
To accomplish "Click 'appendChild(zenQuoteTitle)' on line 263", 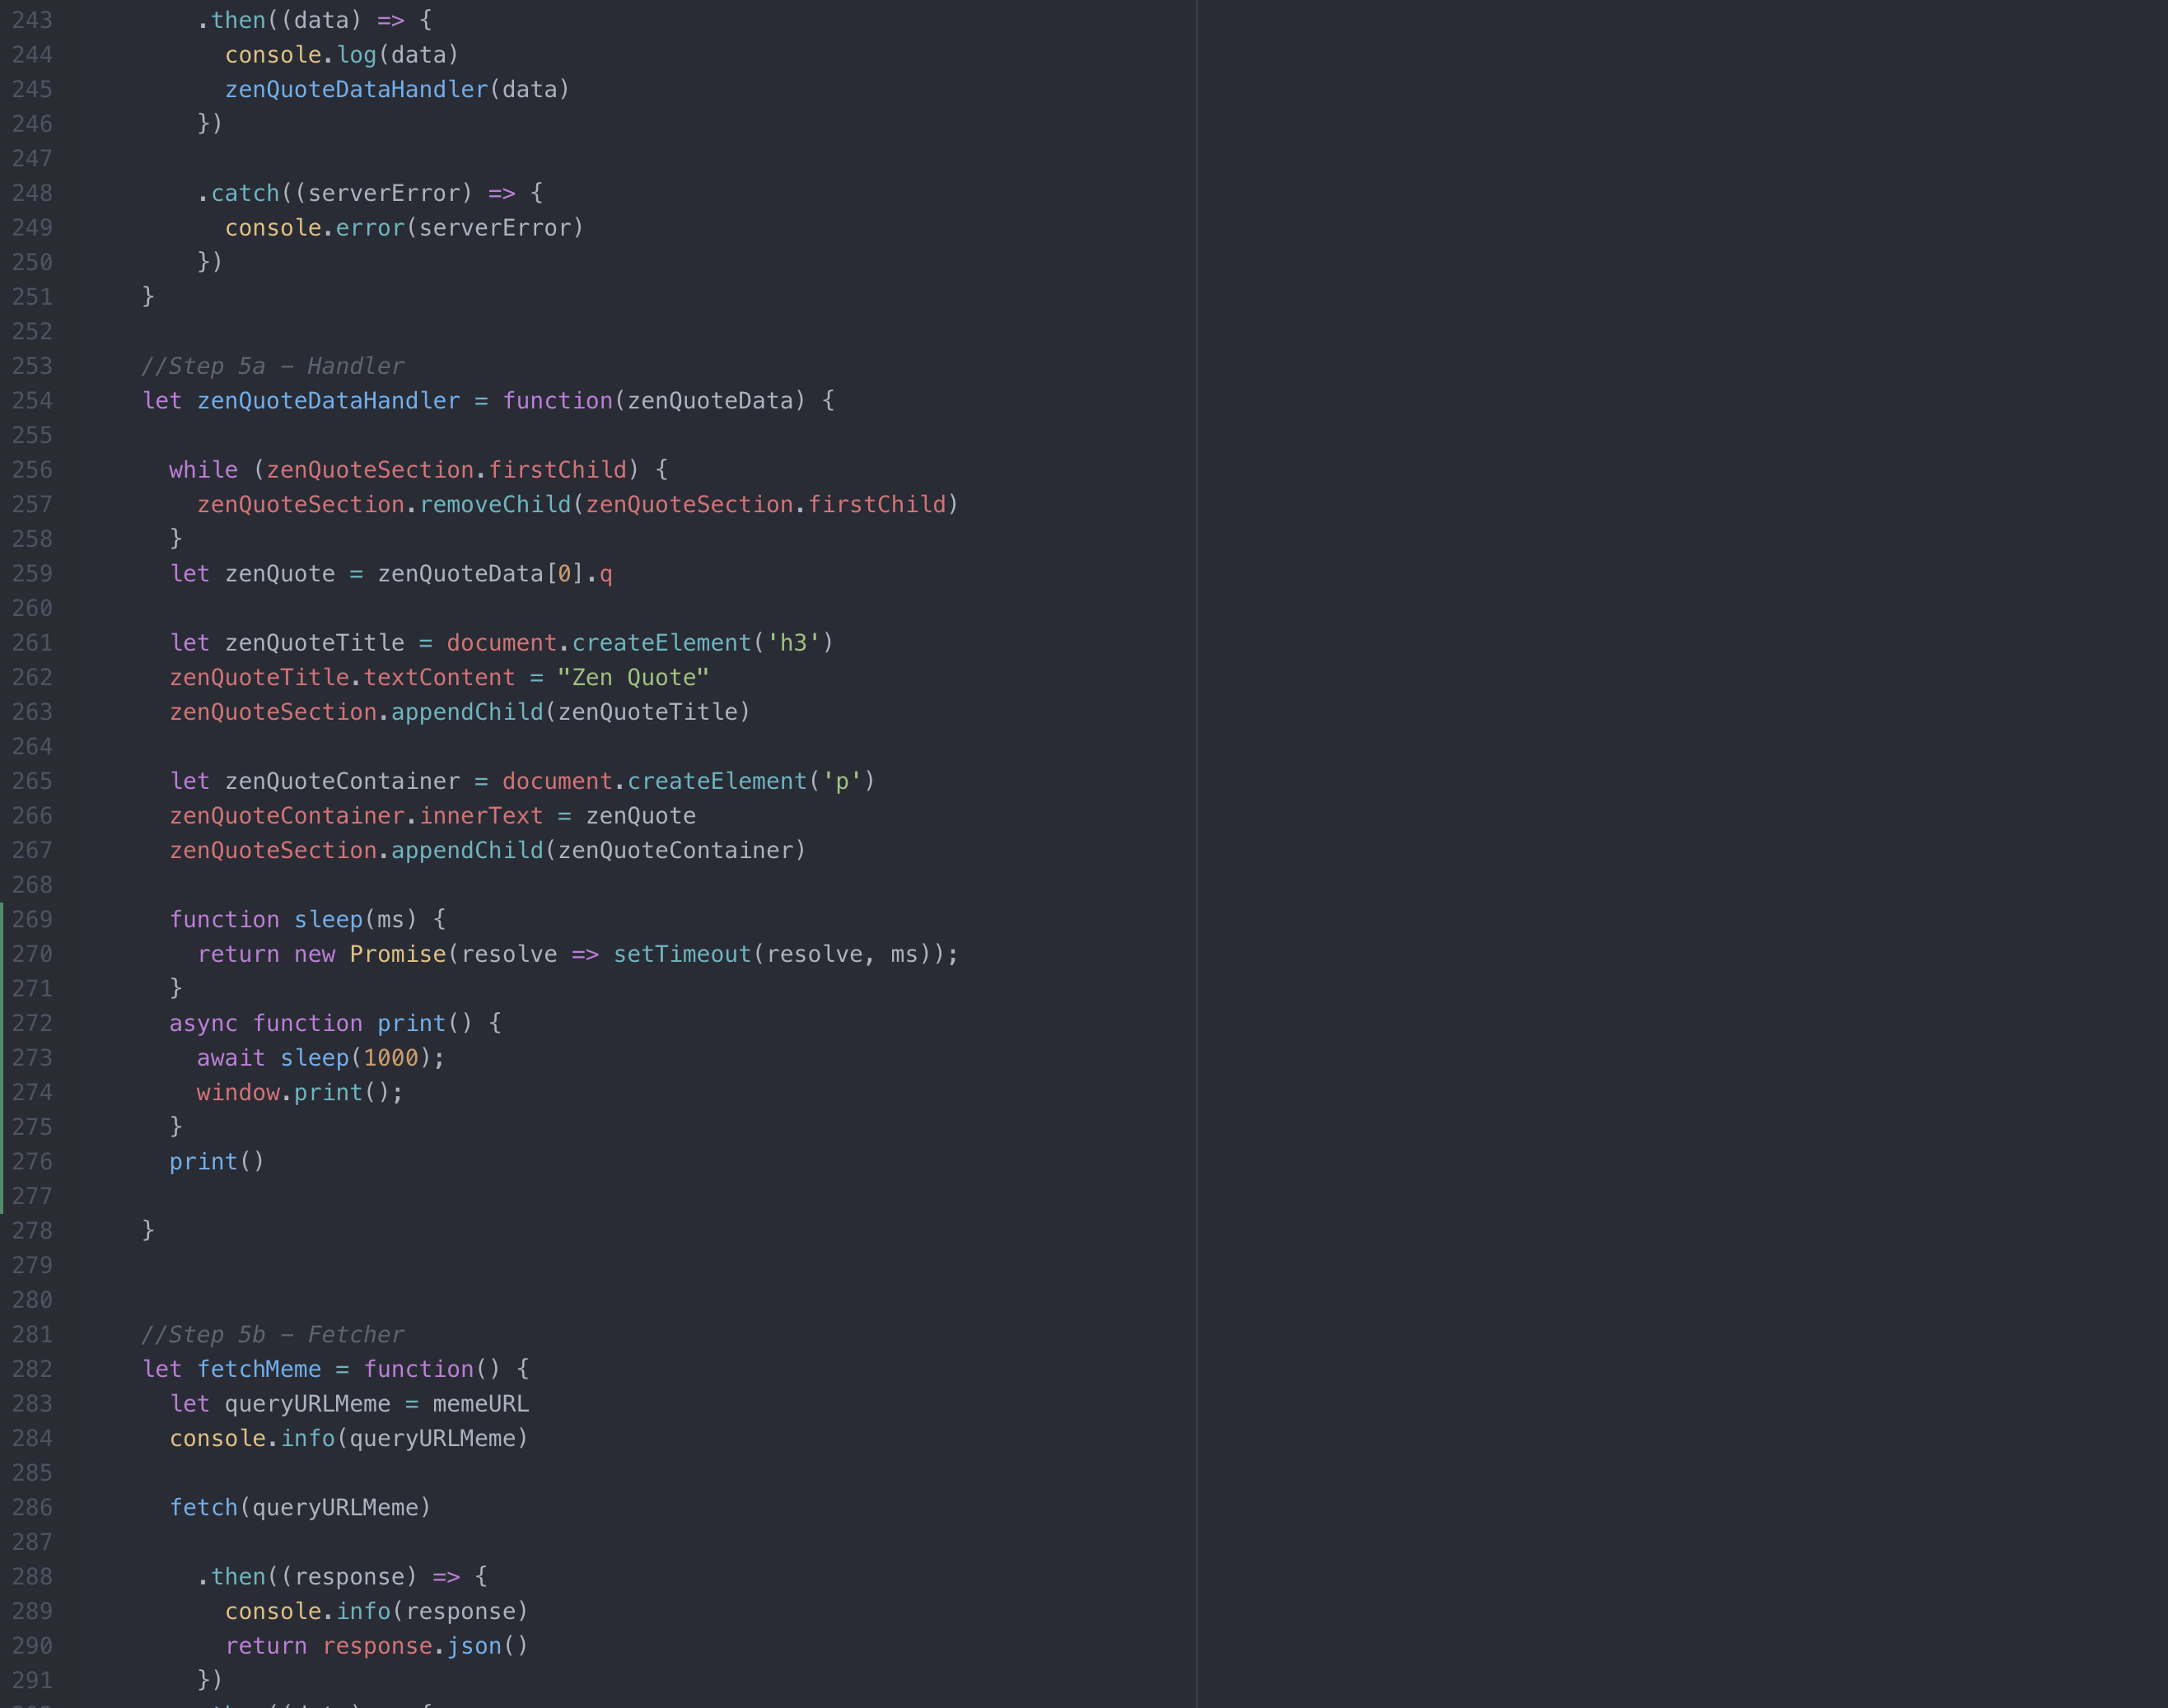I will (571, 712).
